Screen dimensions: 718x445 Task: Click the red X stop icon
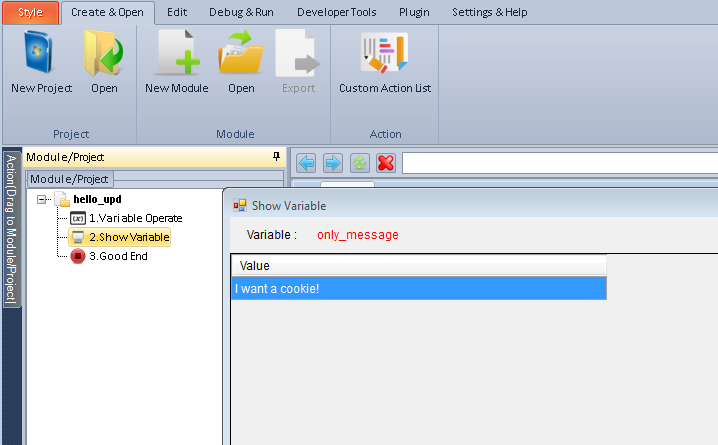pyautogui.click(x=385, y=163)
